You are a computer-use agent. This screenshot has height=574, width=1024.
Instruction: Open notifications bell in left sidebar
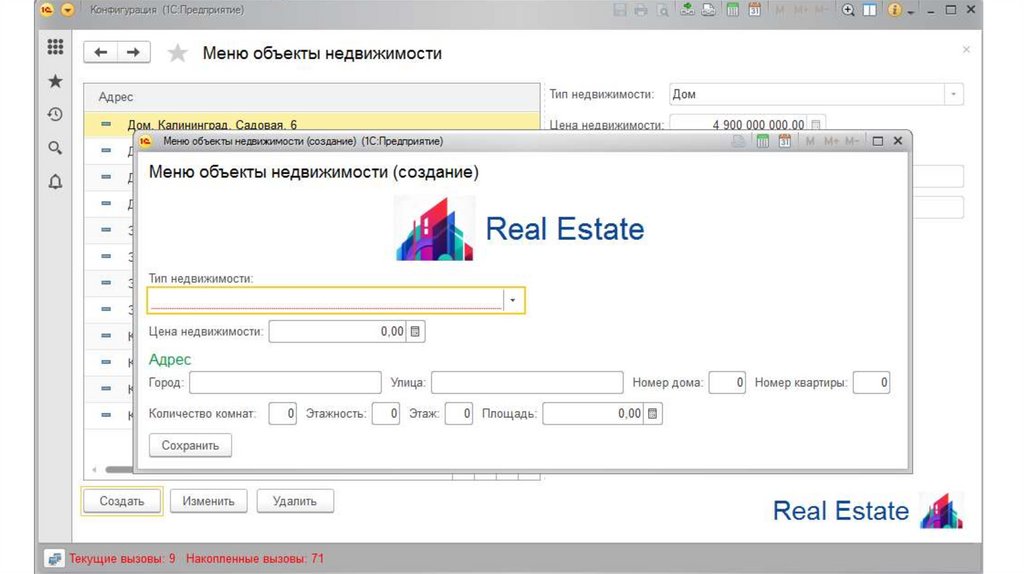click(55, 182)
